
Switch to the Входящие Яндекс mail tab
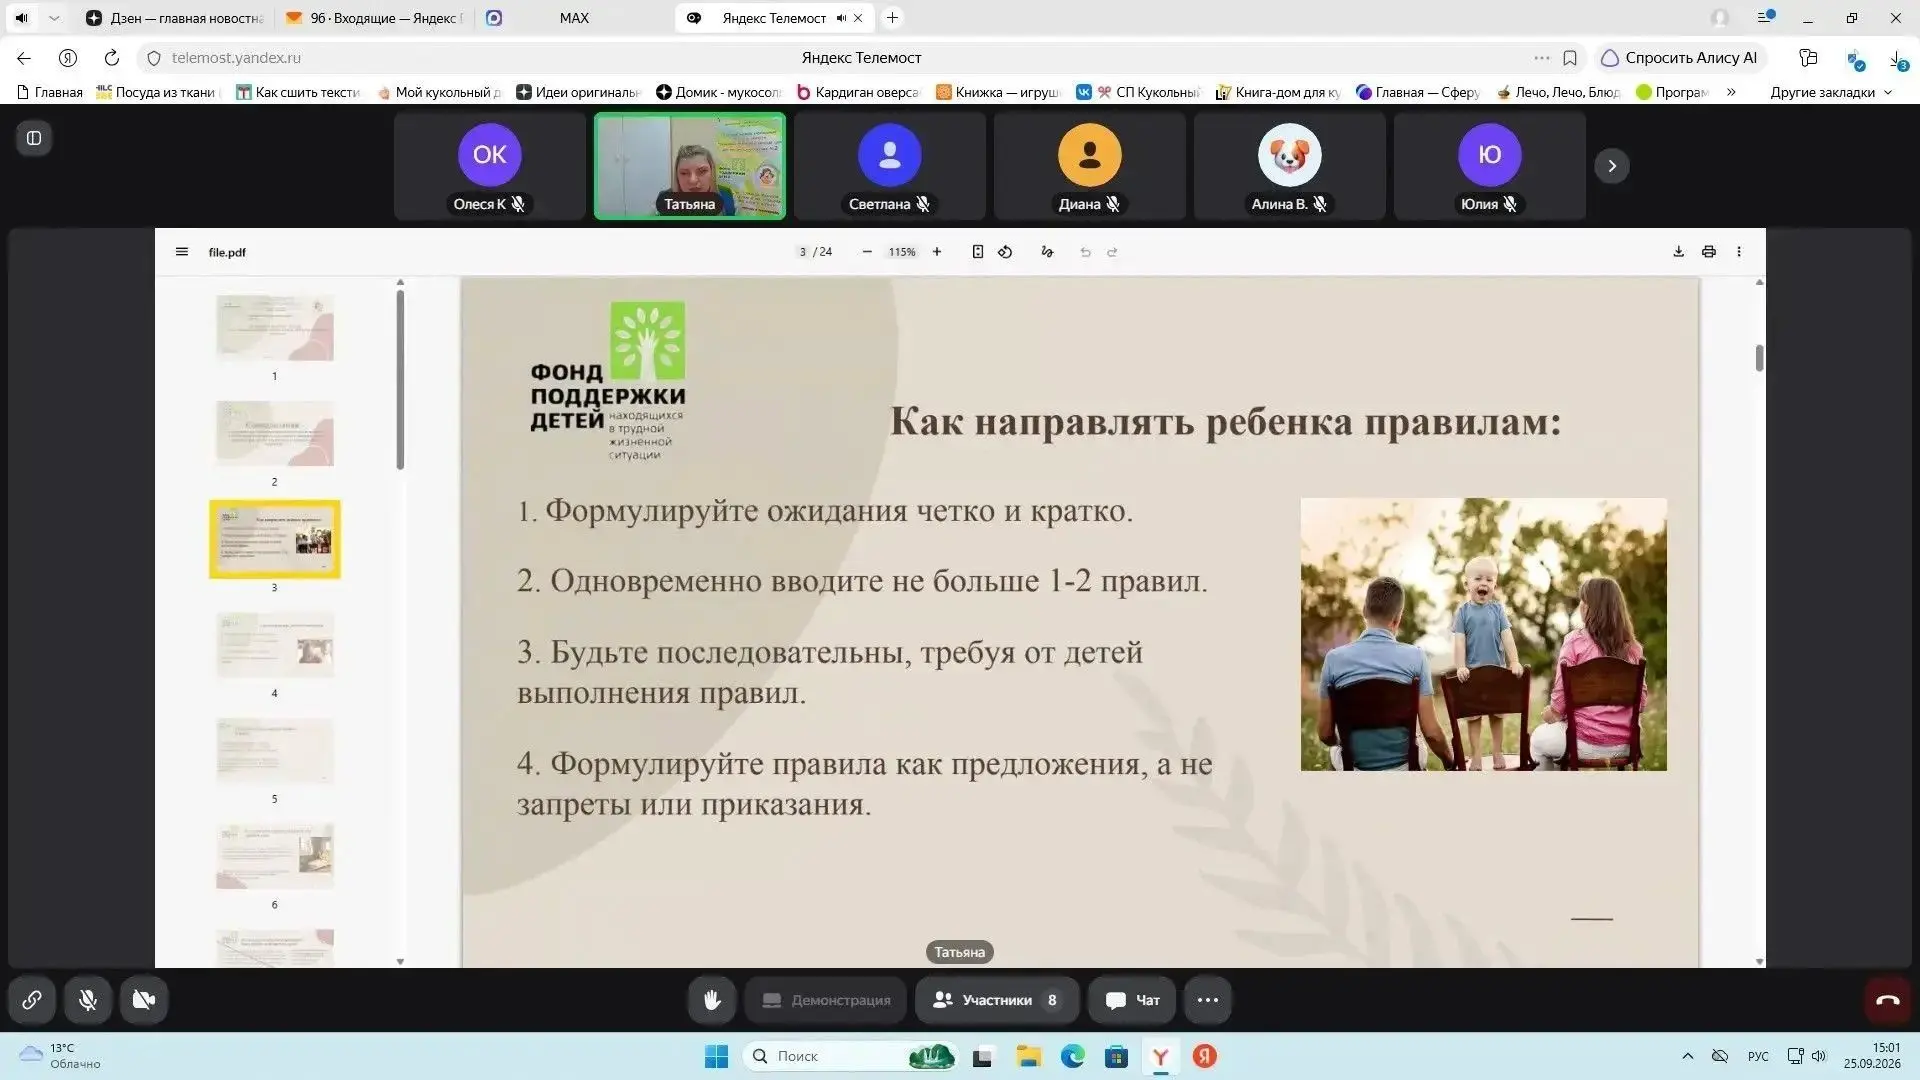point(375,18)
